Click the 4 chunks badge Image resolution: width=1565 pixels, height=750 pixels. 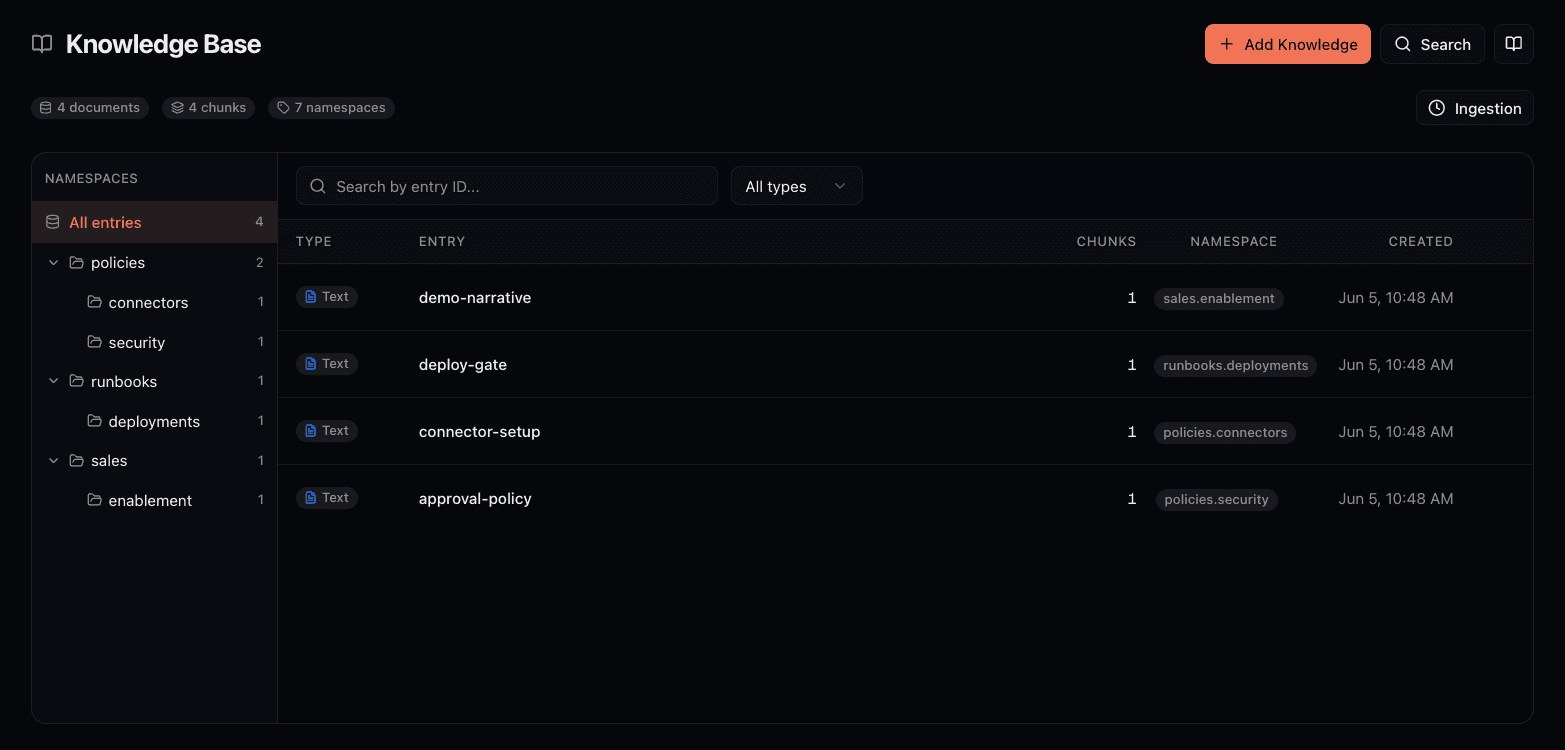click(209, 108)
